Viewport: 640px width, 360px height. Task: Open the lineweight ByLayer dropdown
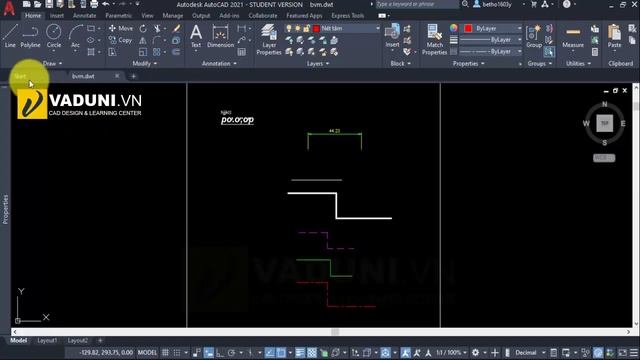519,40
